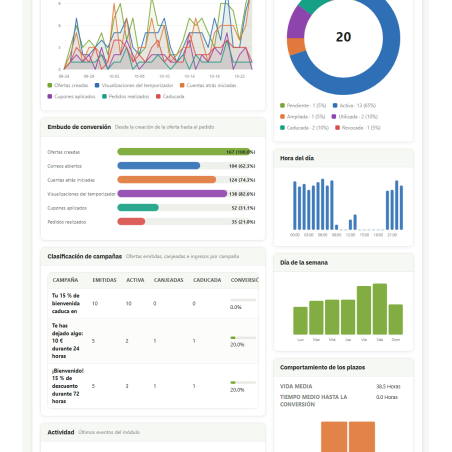Screen dimensions: 452x452
Task: Sort by the 'ACTIVA' column header
Action: click(x=135, y=280)
